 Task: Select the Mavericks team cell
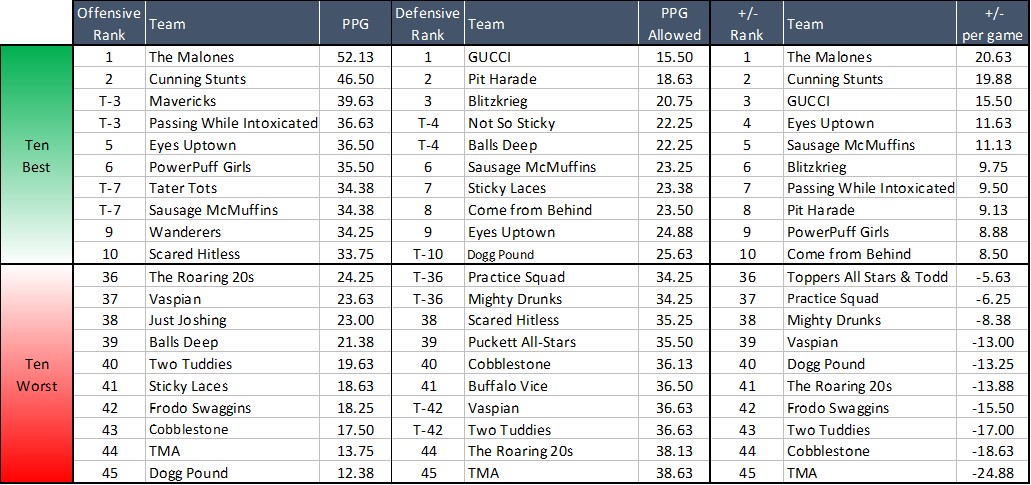point(183,101)
